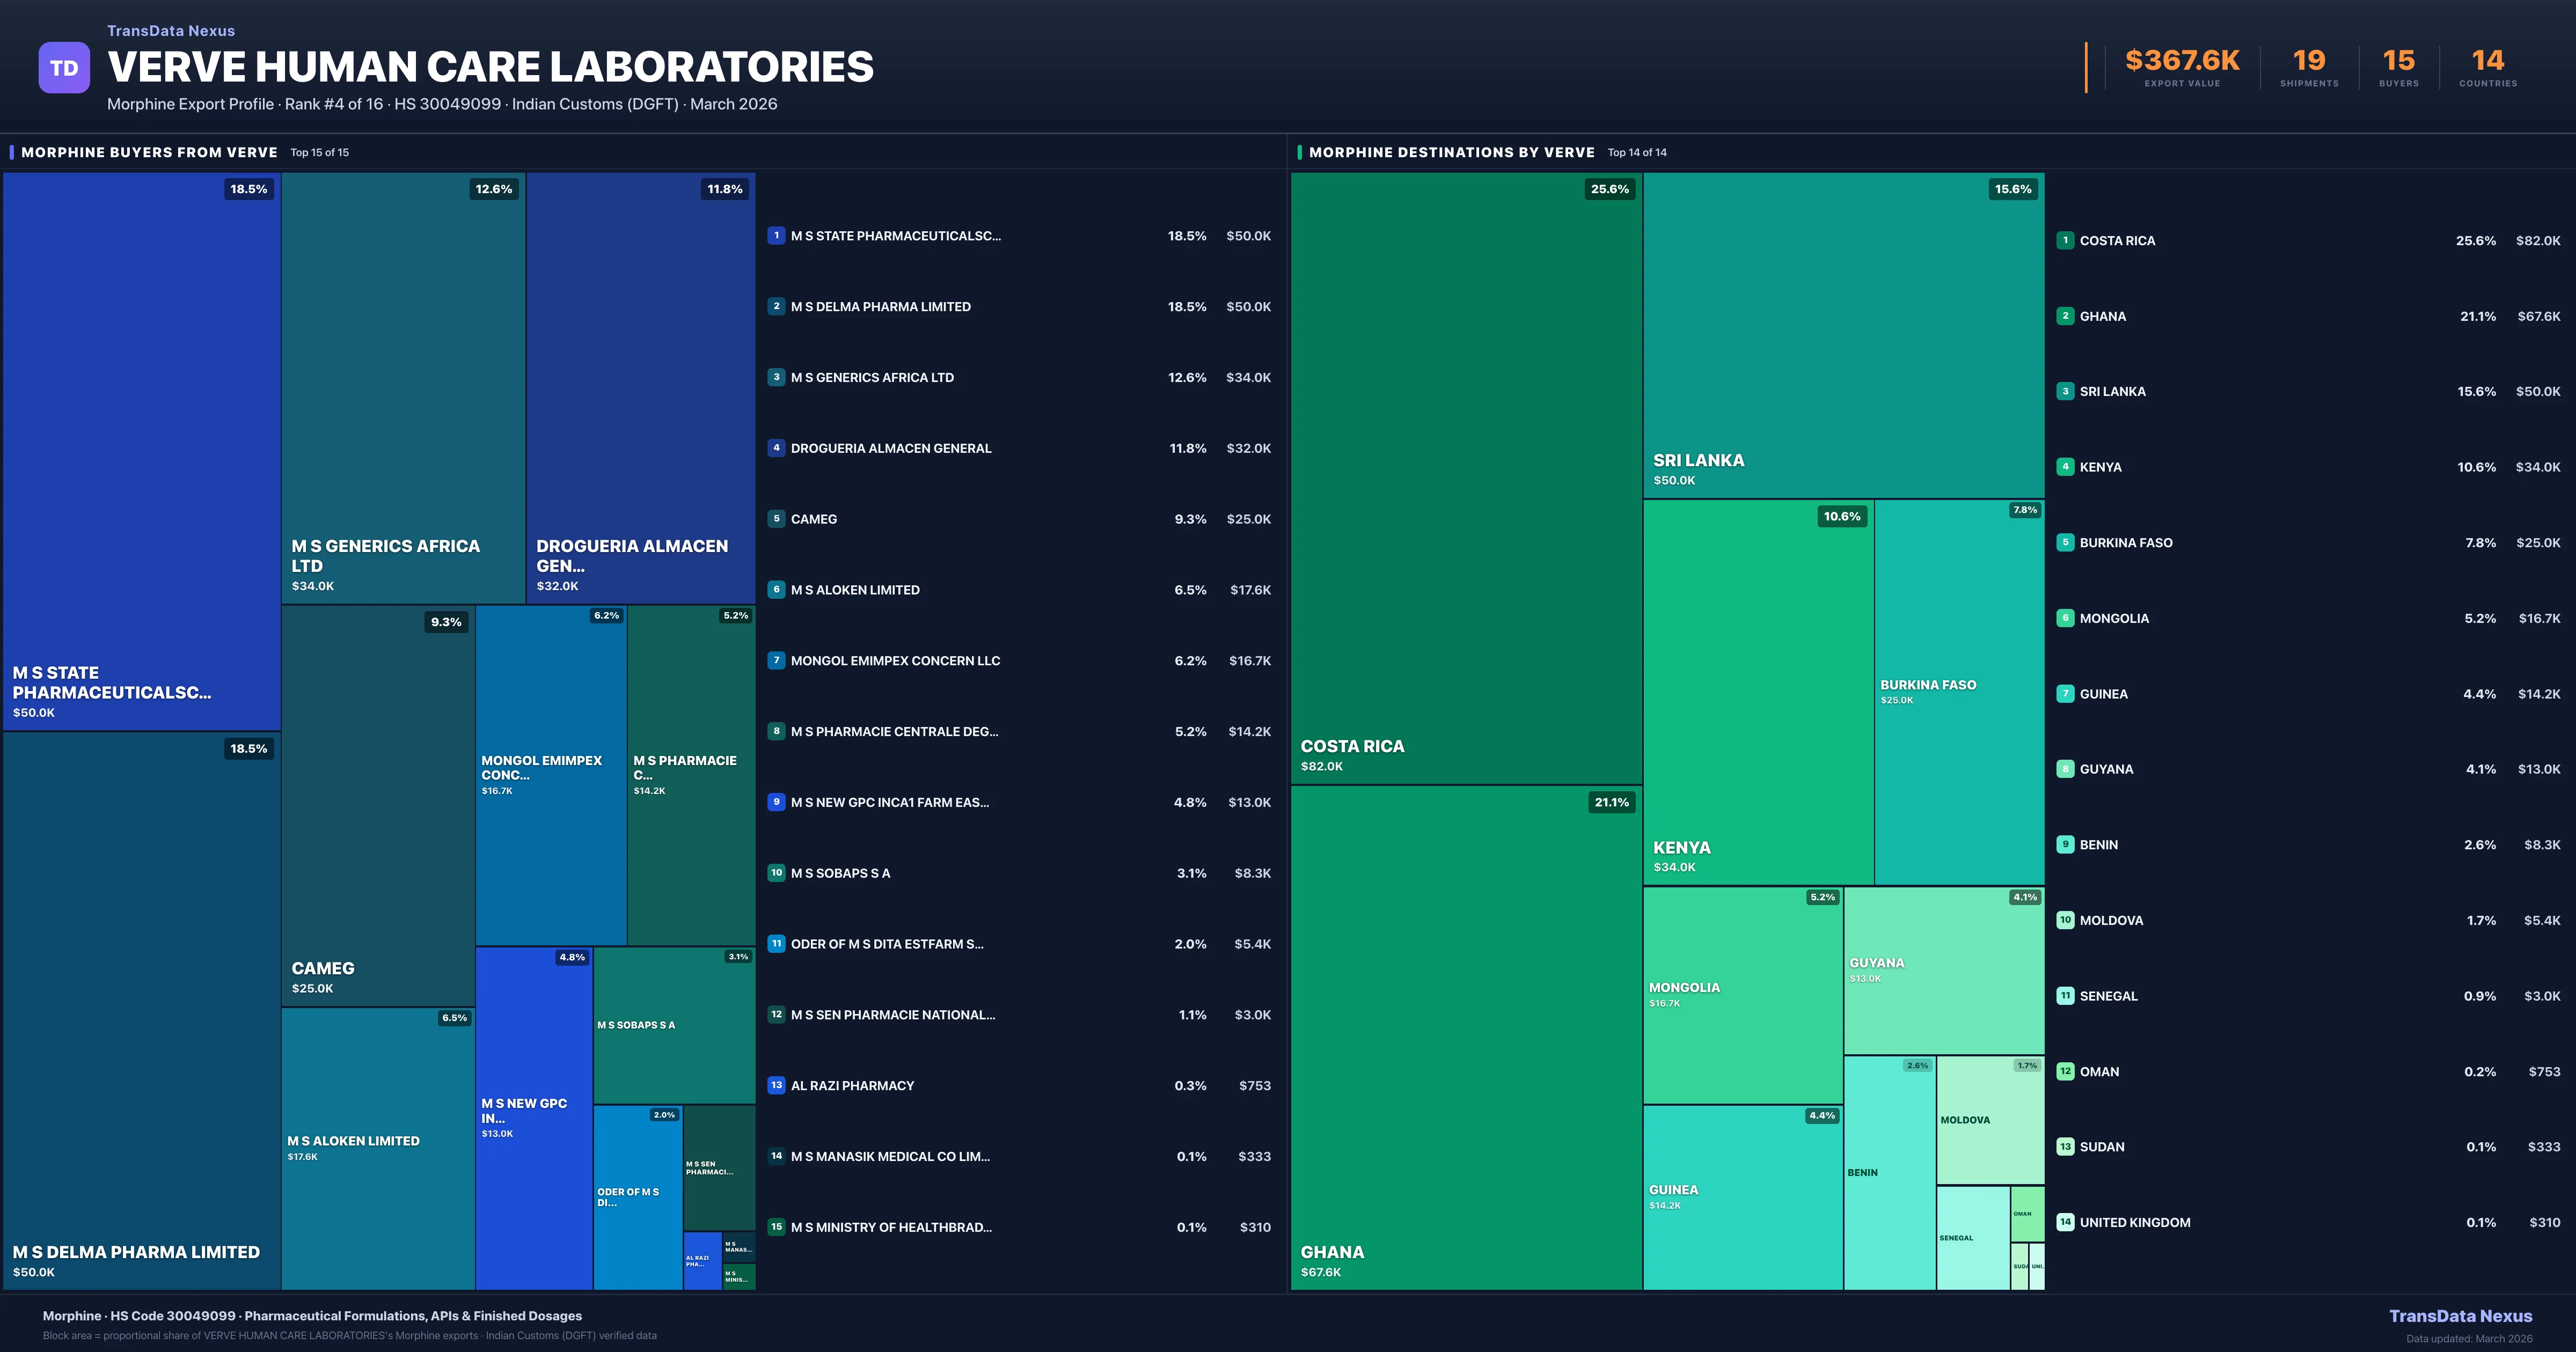Click the TransData Nexus header label
This screenshot has width=2576, height=1352.
[171, 31]
